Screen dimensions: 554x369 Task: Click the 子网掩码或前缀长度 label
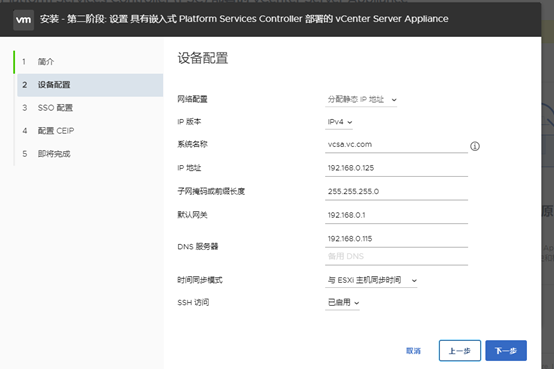(211, 192)
